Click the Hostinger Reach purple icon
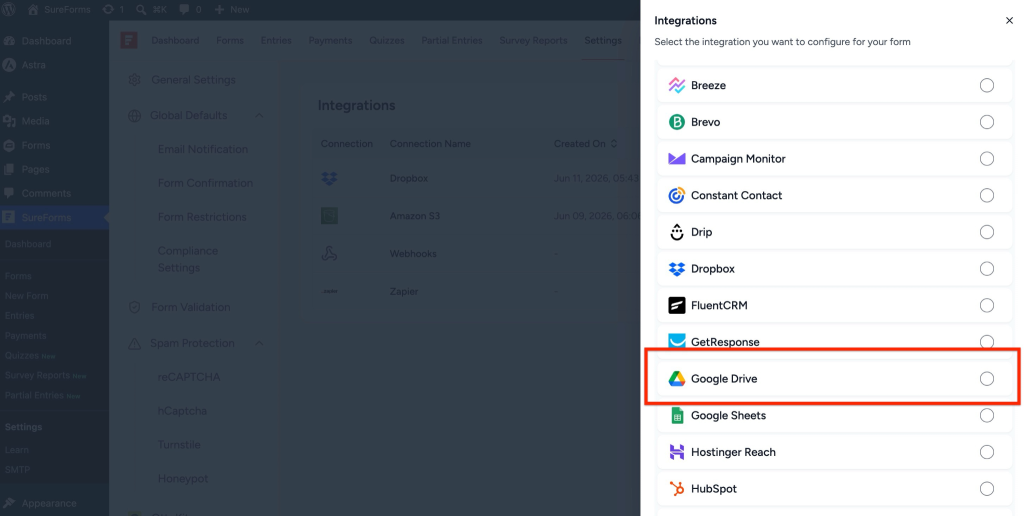The width and height of the screenshot is (1024, 516). (677, 452)
